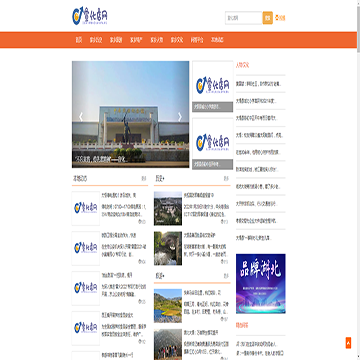Open the fourth logo thumbnail in the left article list
Viewport: 360px width, 360px height.
[x=86, y=328]
